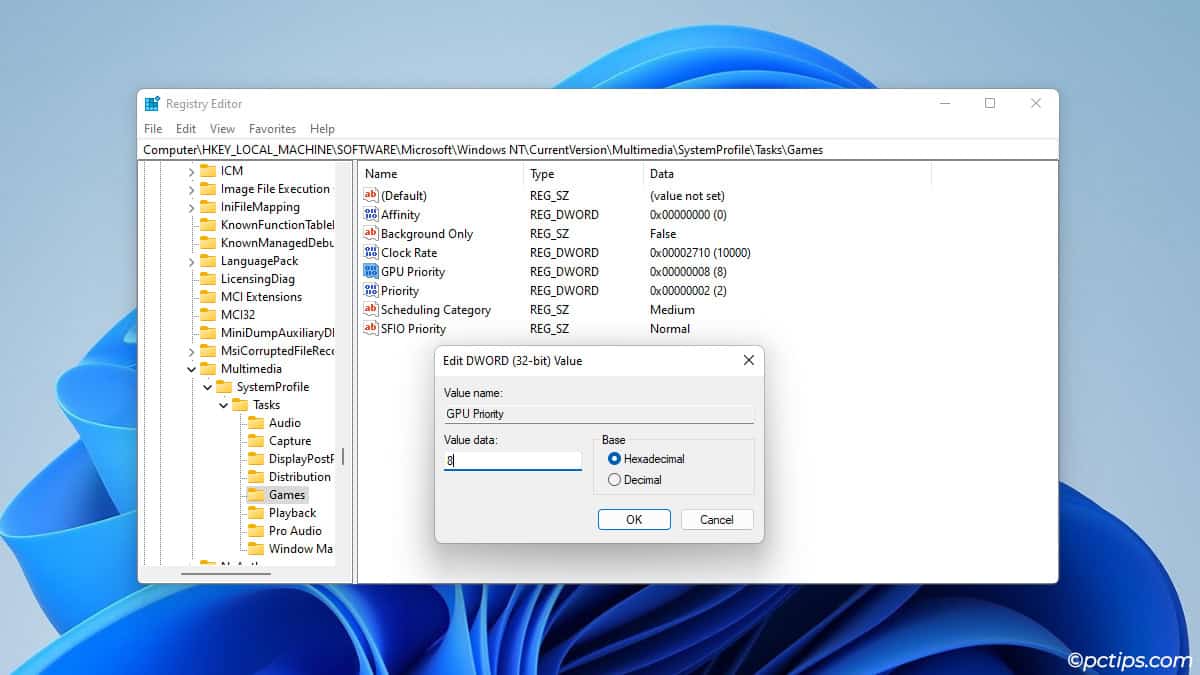Viewport: 1200px width, 675px height.
Task: Click the MCI Extensions folder icon
Action: click(208, 297)
